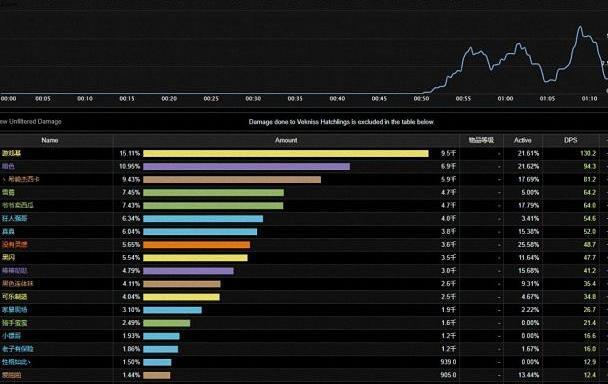Click the highest peak of the damage graph
Viewport: 608px width, 384px height.
pos(580,26)
